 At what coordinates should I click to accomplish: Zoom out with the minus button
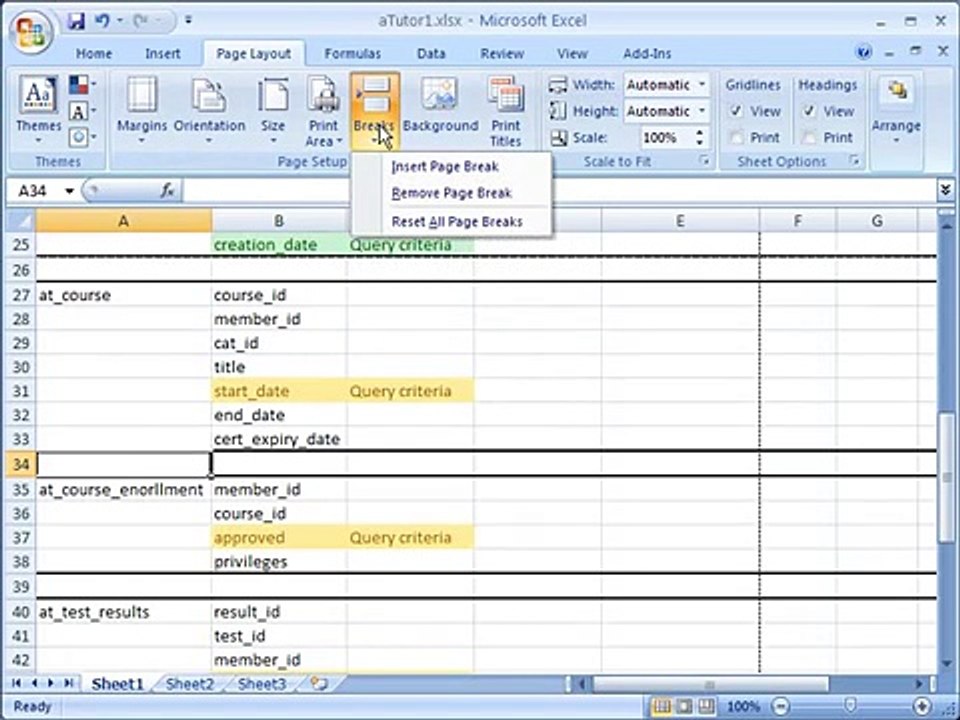(780, 707)
